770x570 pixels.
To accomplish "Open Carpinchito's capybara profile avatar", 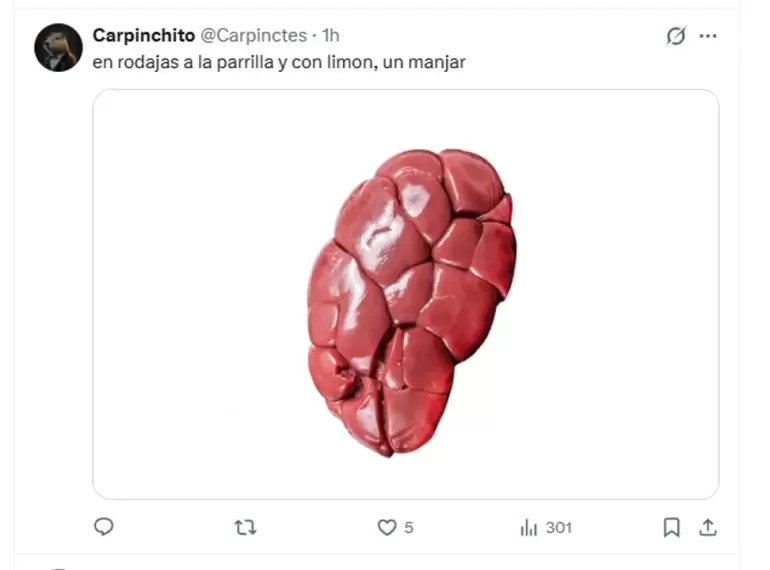I will pyautogui.click(x=58, y=48).
